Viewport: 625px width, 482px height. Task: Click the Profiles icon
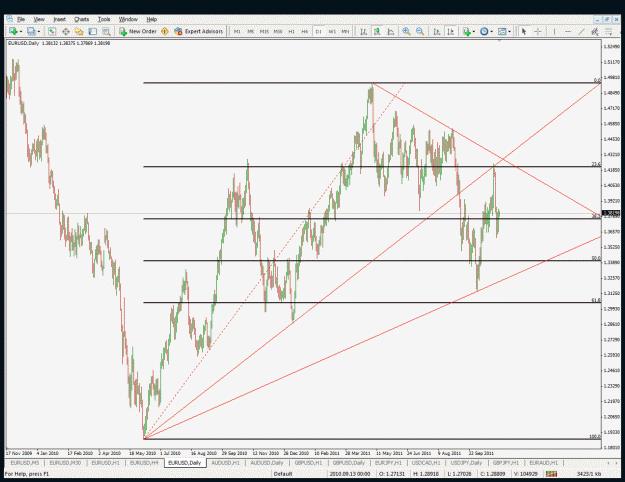coord(31,31)
